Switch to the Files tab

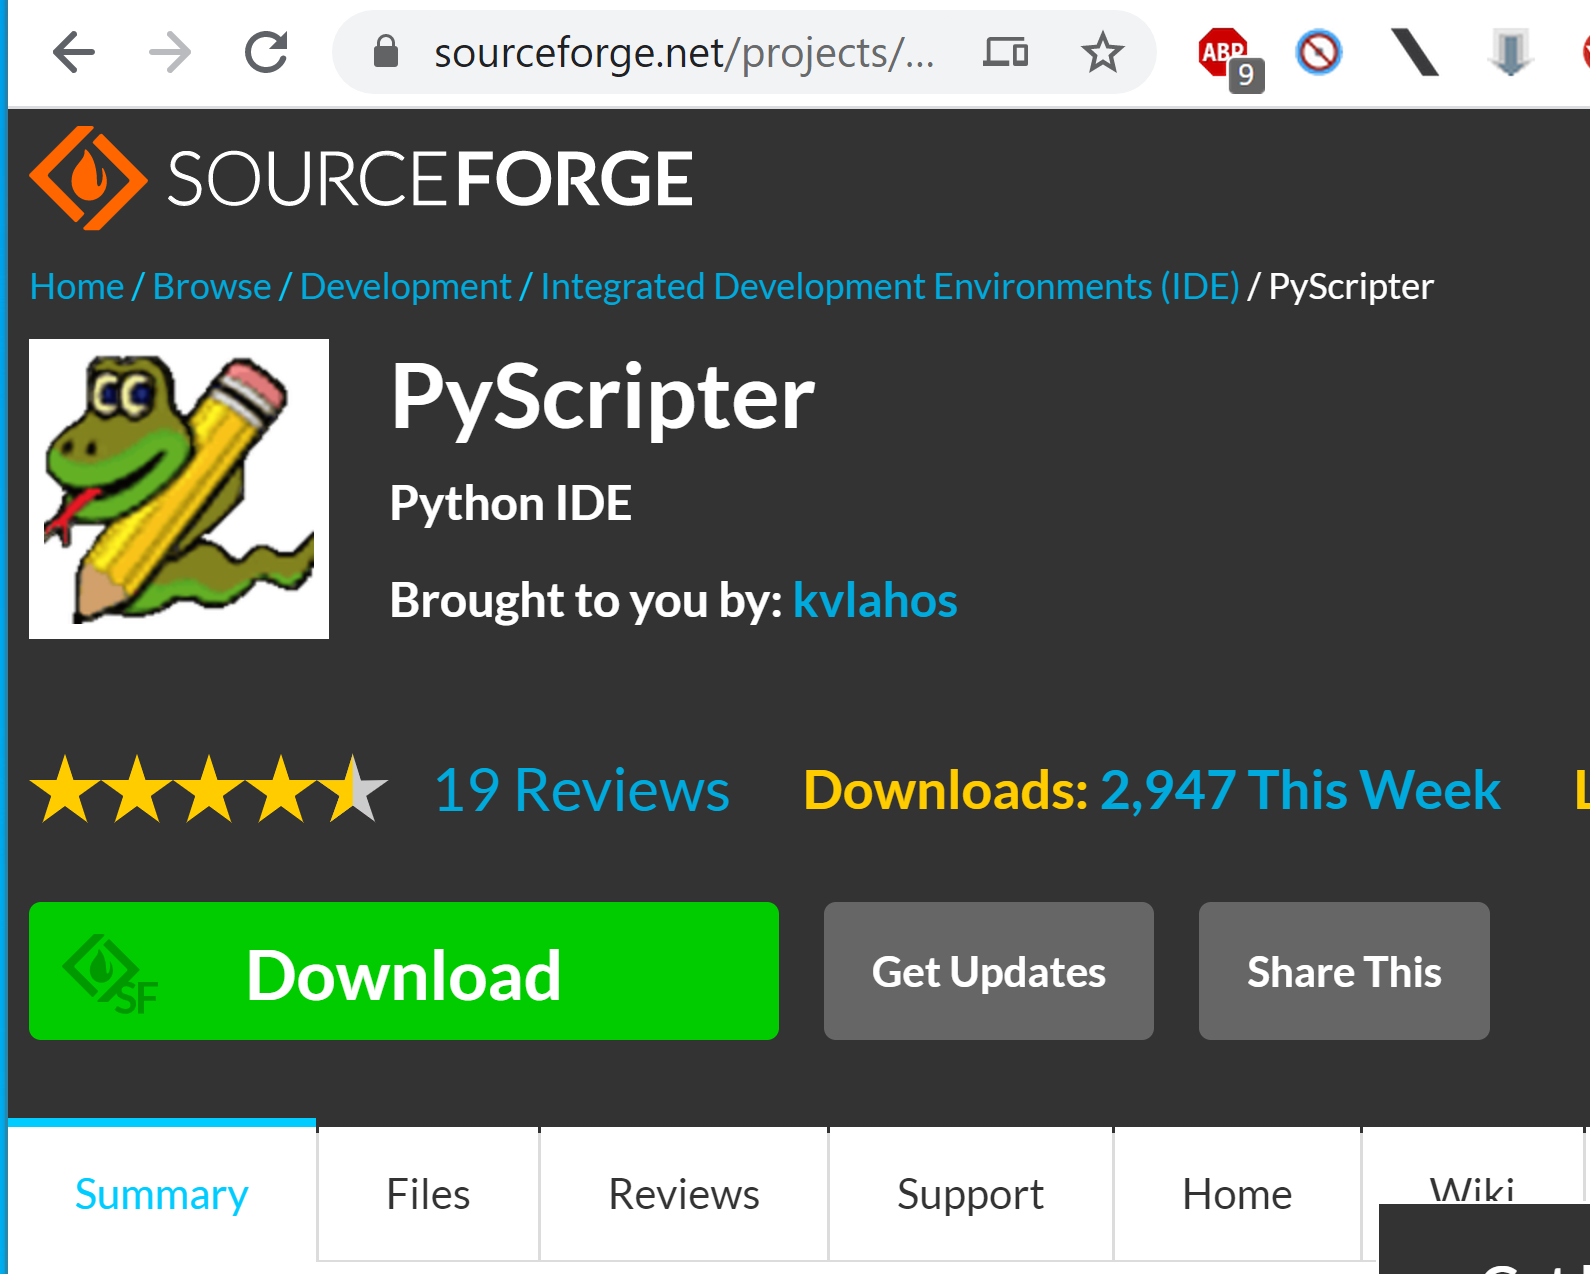click(x=428, y=1194)
